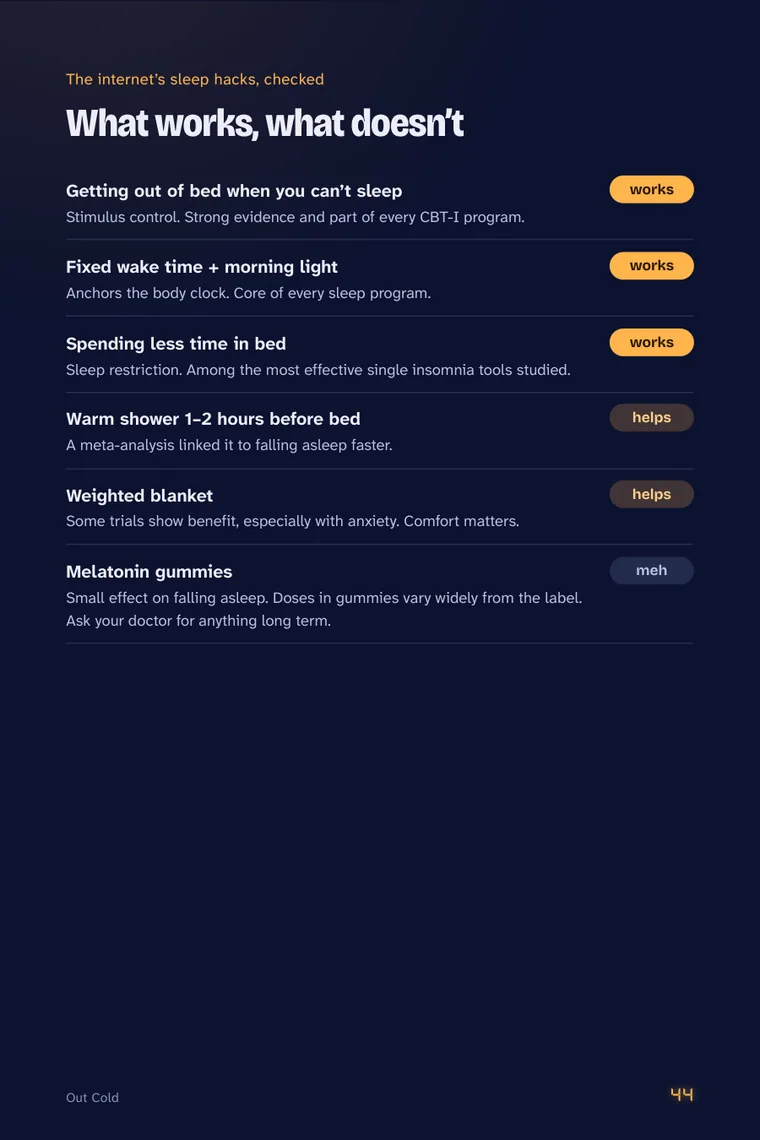Click the 'Fixed wake time + morning light' title
760x1140 pixels.
pyautogui.click(x=201, y=268)
